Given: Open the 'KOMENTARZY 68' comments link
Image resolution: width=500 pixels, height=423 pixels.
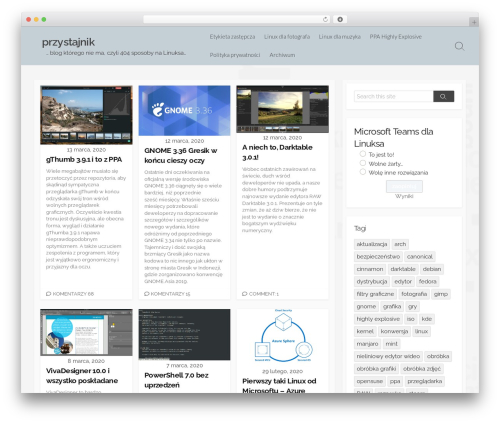Looking at the screenshot, I should point(73,294).
